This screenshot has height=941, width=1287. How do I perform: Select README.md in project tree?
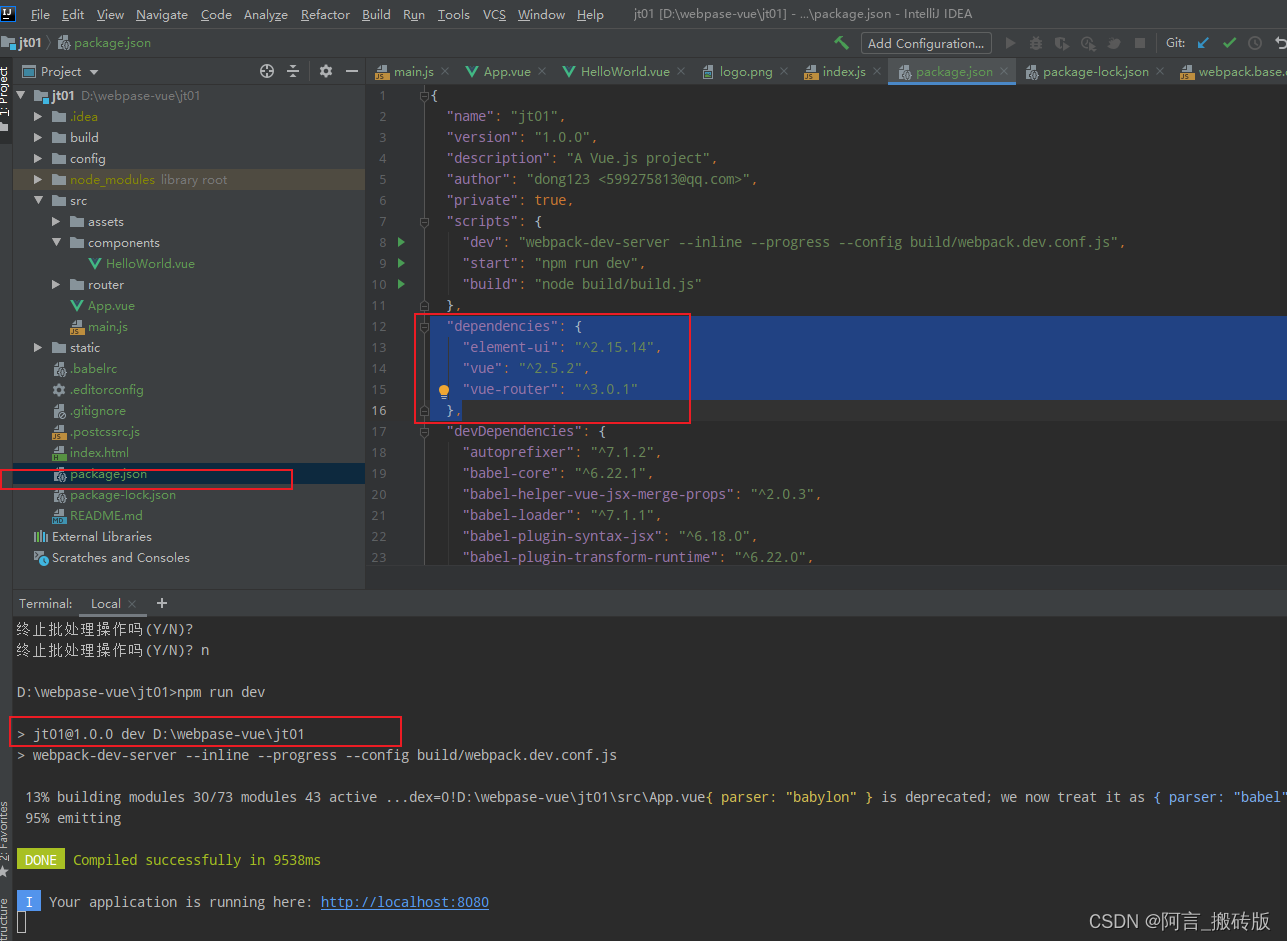(106, 515)
